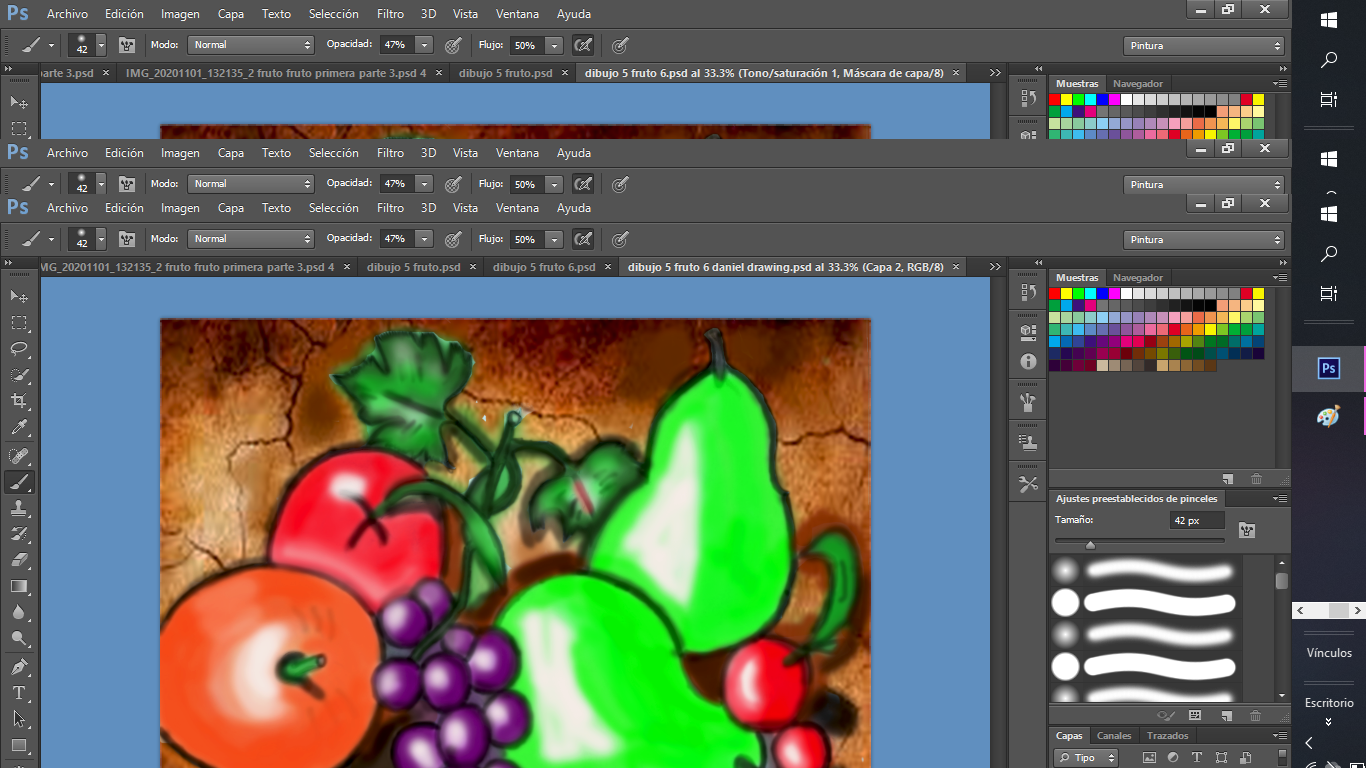
Task: Open the Clone Source panel stamp icon
Action: click(1028, 441)
